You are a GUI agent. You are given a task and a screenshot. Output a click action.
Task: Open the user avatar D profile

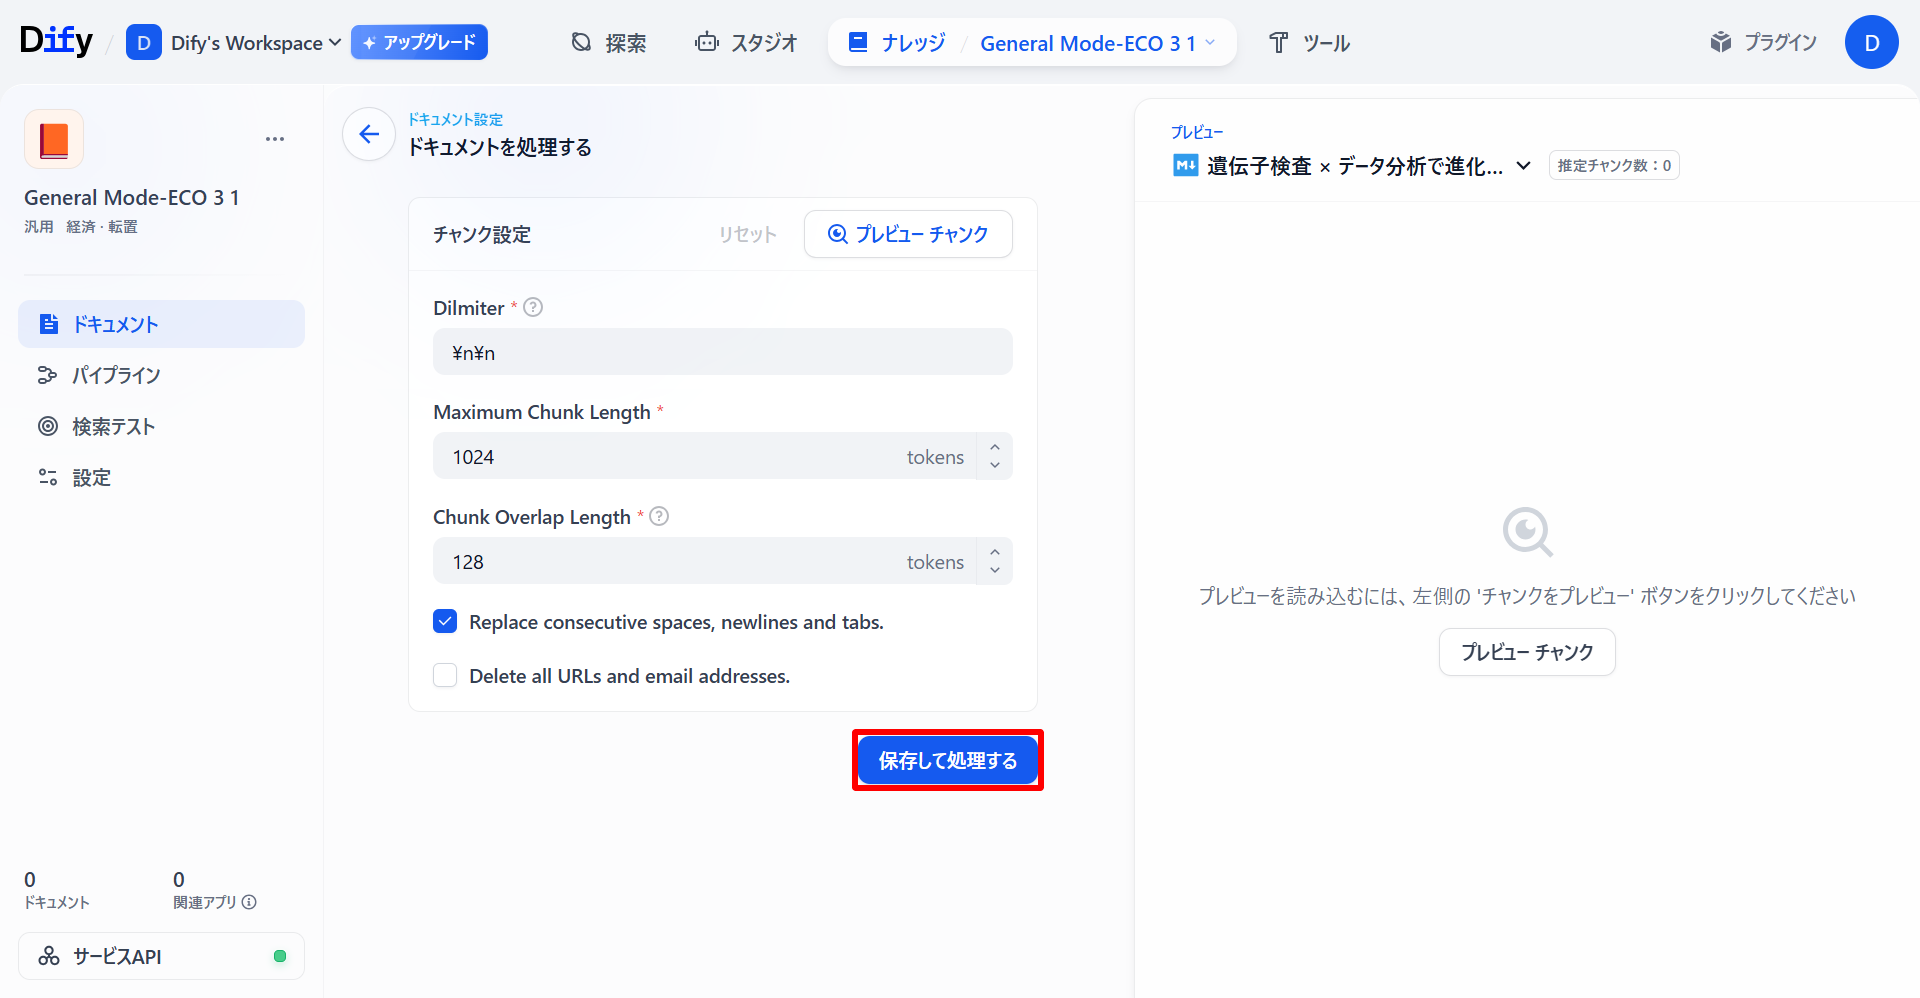click(x=1871, y=43)
